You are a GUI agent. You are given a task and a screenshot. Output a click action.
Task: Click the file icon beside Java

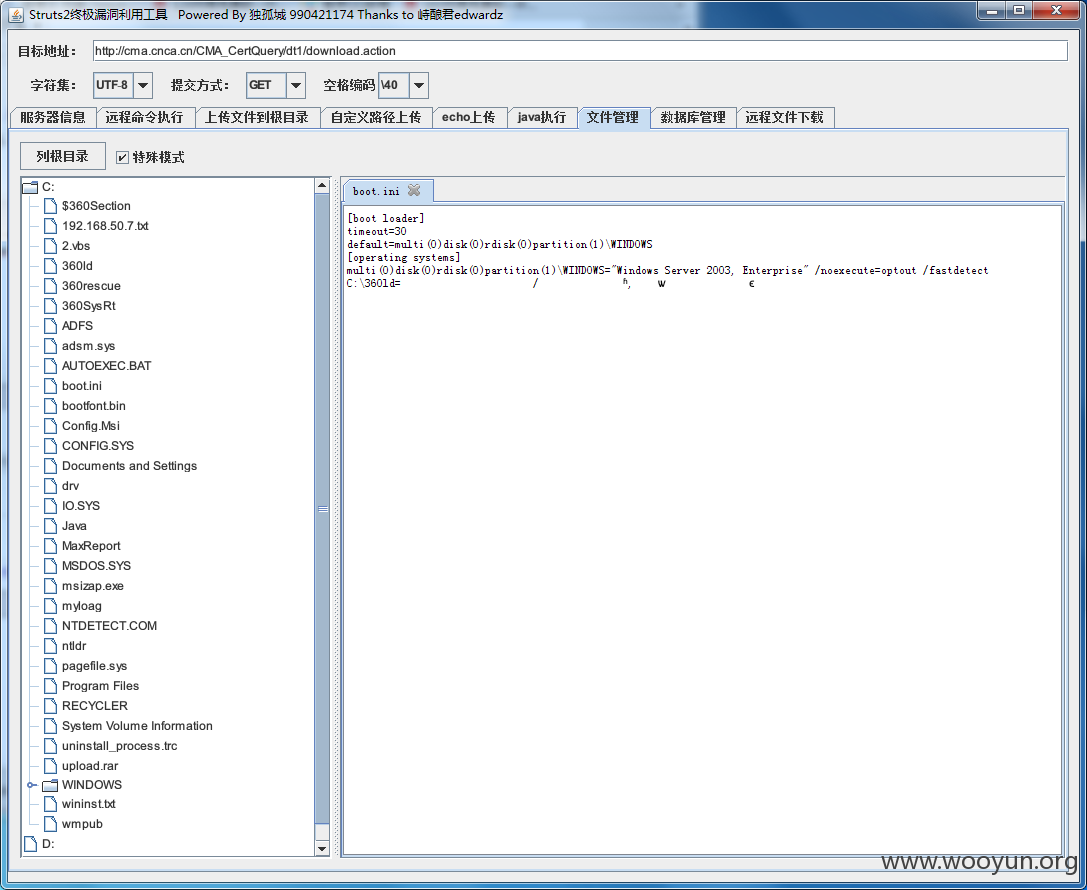[50, 526]
